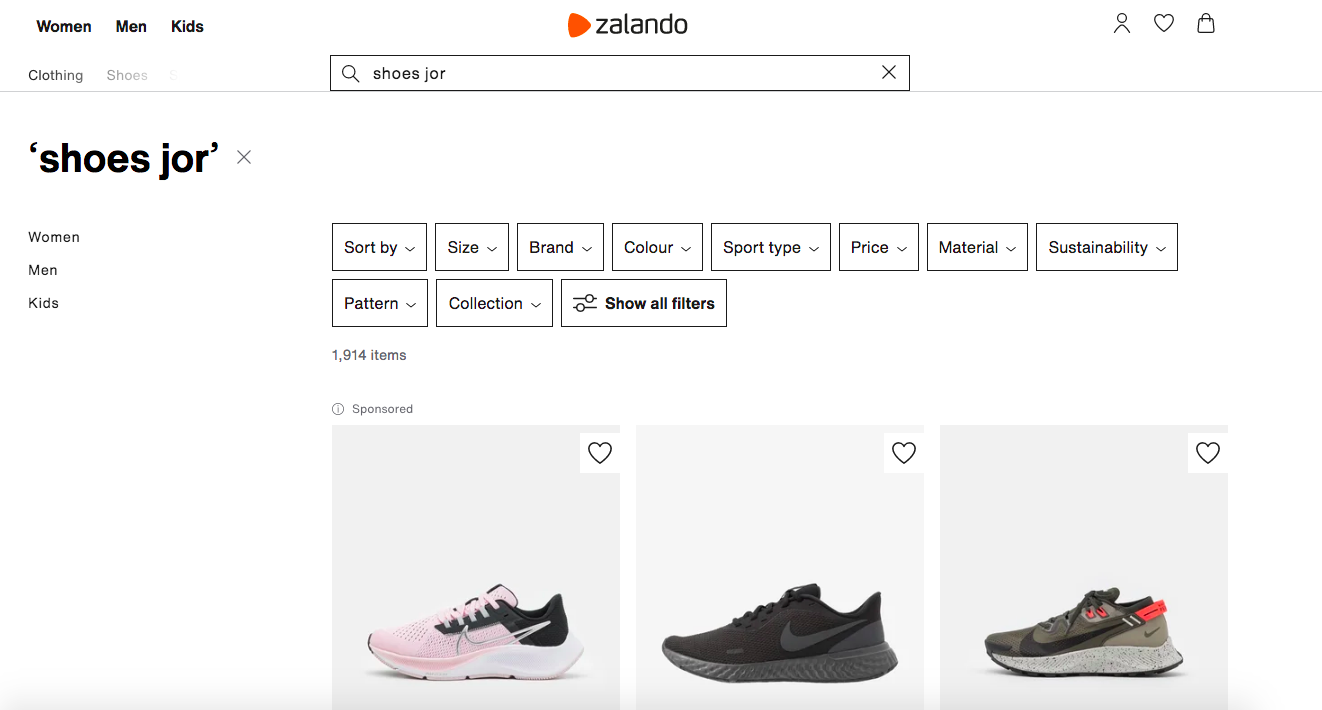Open the shopping bag icon
1322x710 pixels.
pos(1206,23)
